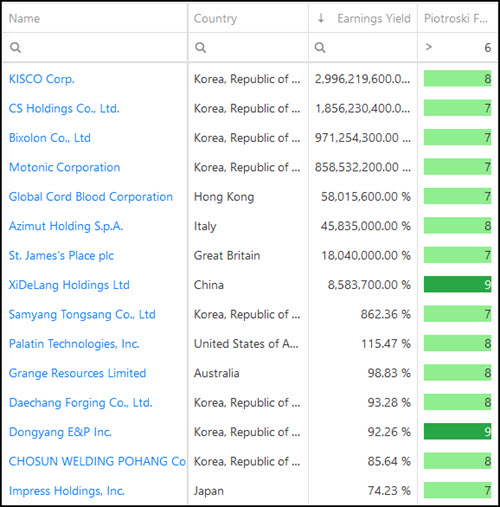Click the Piotroski F-Score column header

pyautogui.click(x=456, y=18)
